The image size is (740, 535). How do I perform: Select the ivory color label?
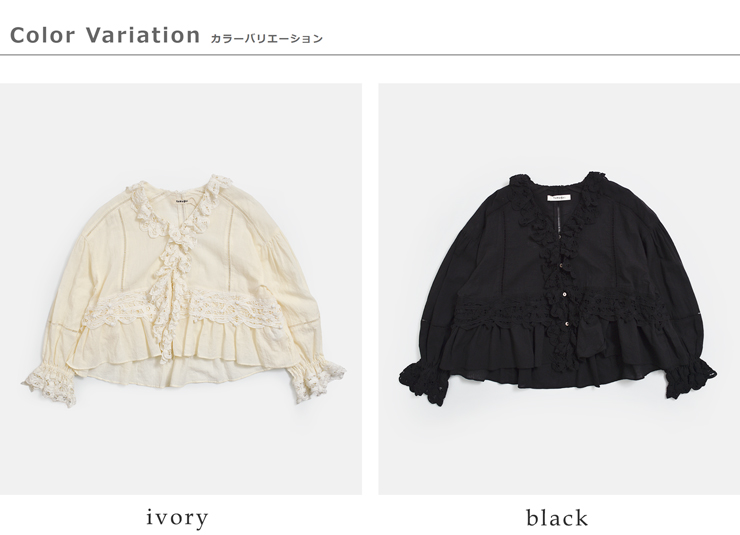(x=177, y=518)
